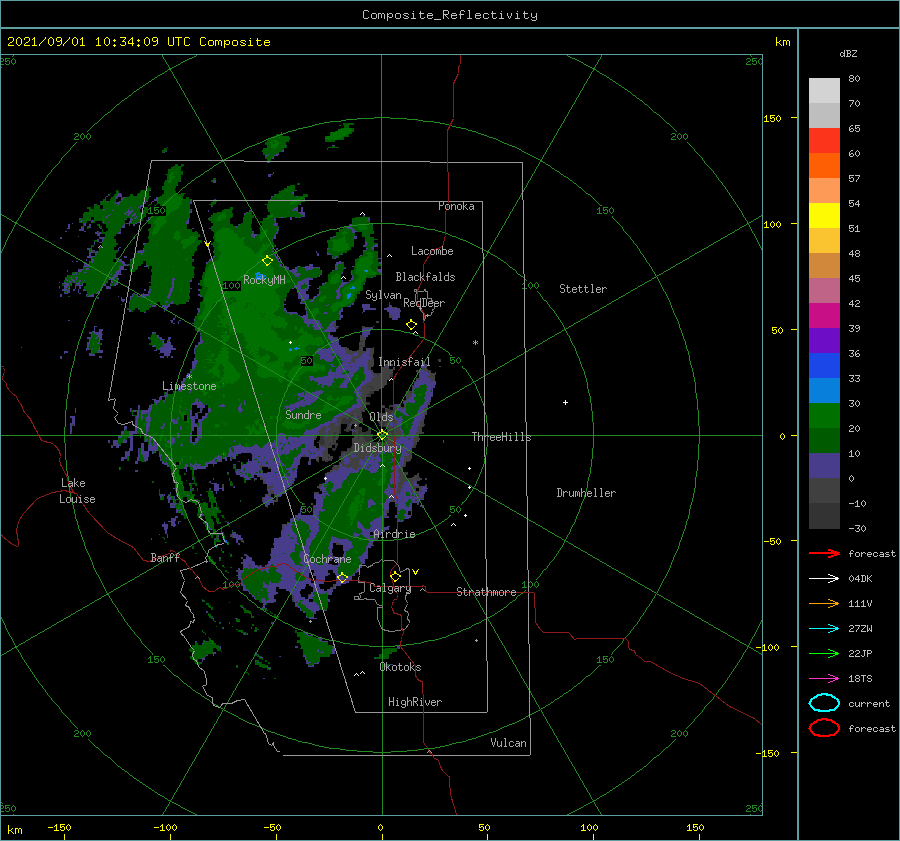Click the yellow diamond marker above Calgary
This screenshot has height=841, width=900.
395,576
